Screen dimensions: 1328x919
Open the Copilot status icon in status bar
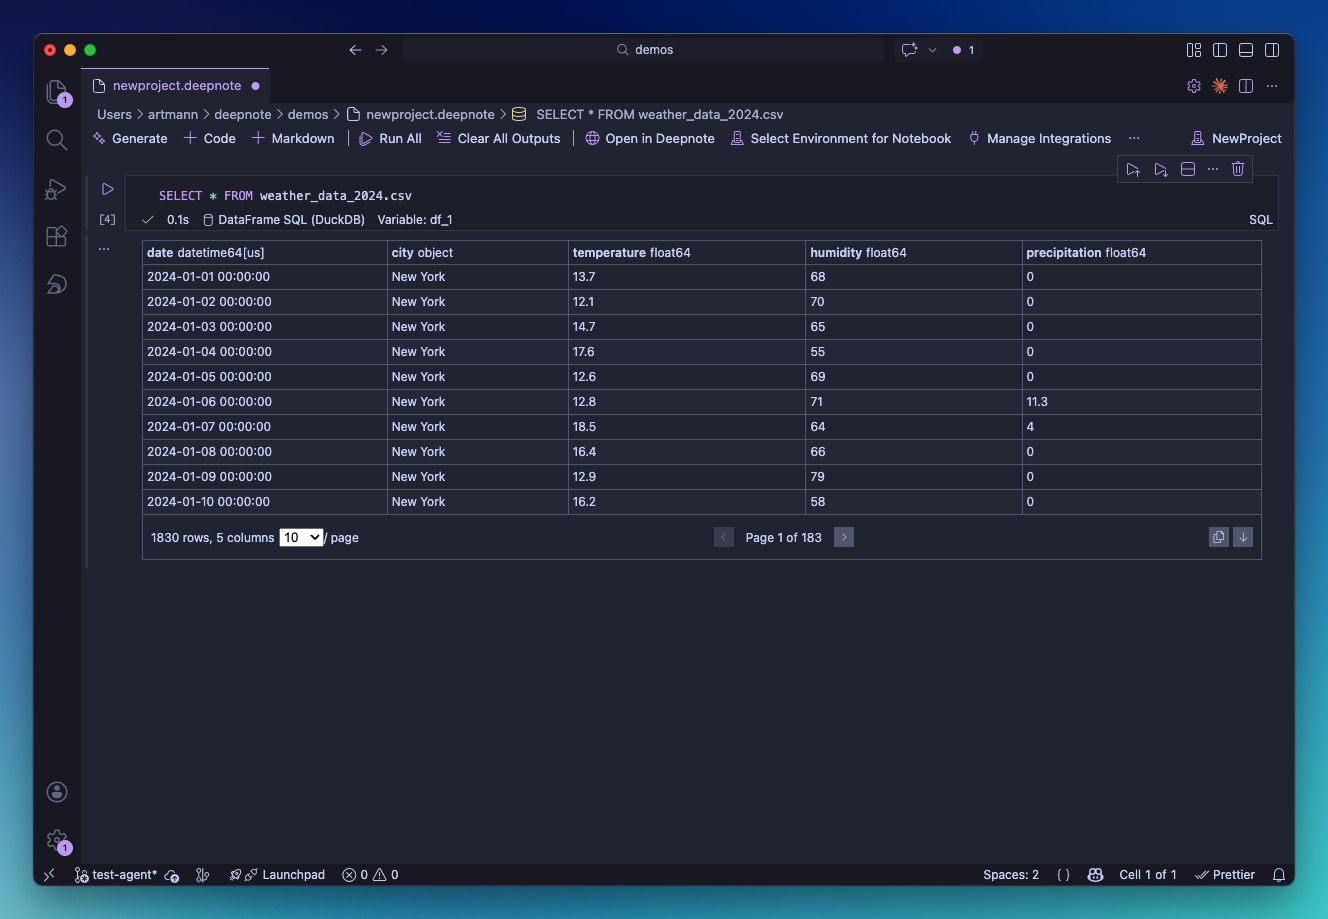1095,875
